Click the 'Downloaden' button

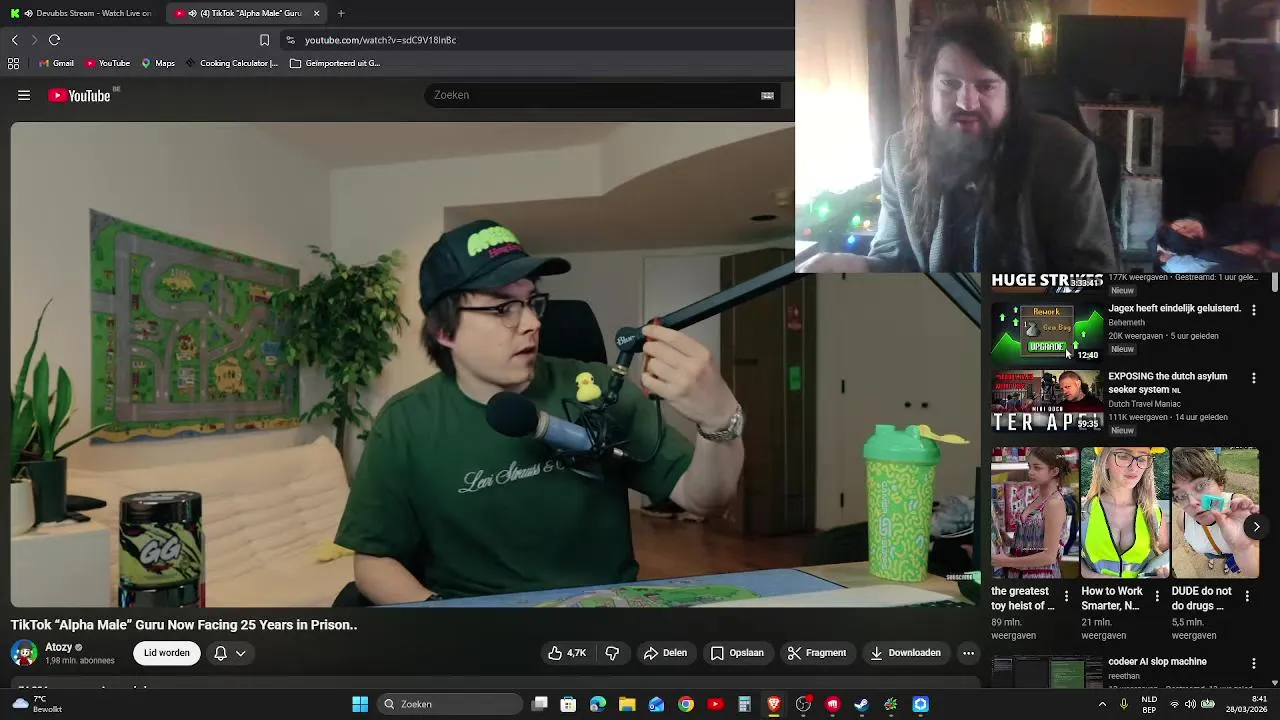point(905,653)
